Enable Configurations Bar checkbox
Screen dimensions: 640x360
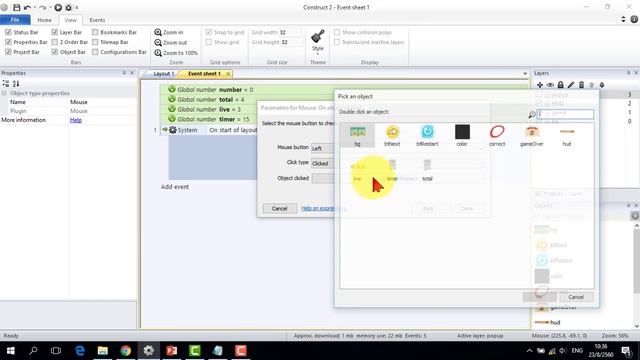pos(95,52)
